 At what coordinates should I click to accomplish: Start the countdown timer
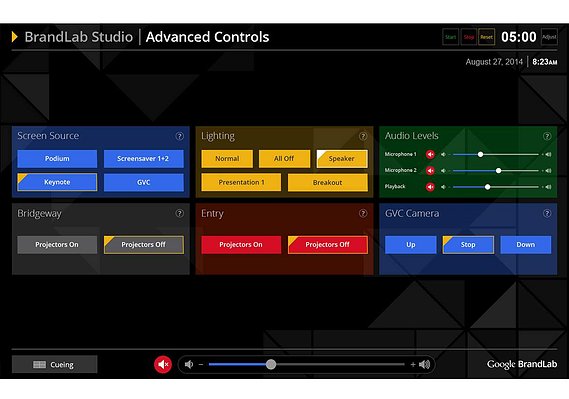pos(451,37)
